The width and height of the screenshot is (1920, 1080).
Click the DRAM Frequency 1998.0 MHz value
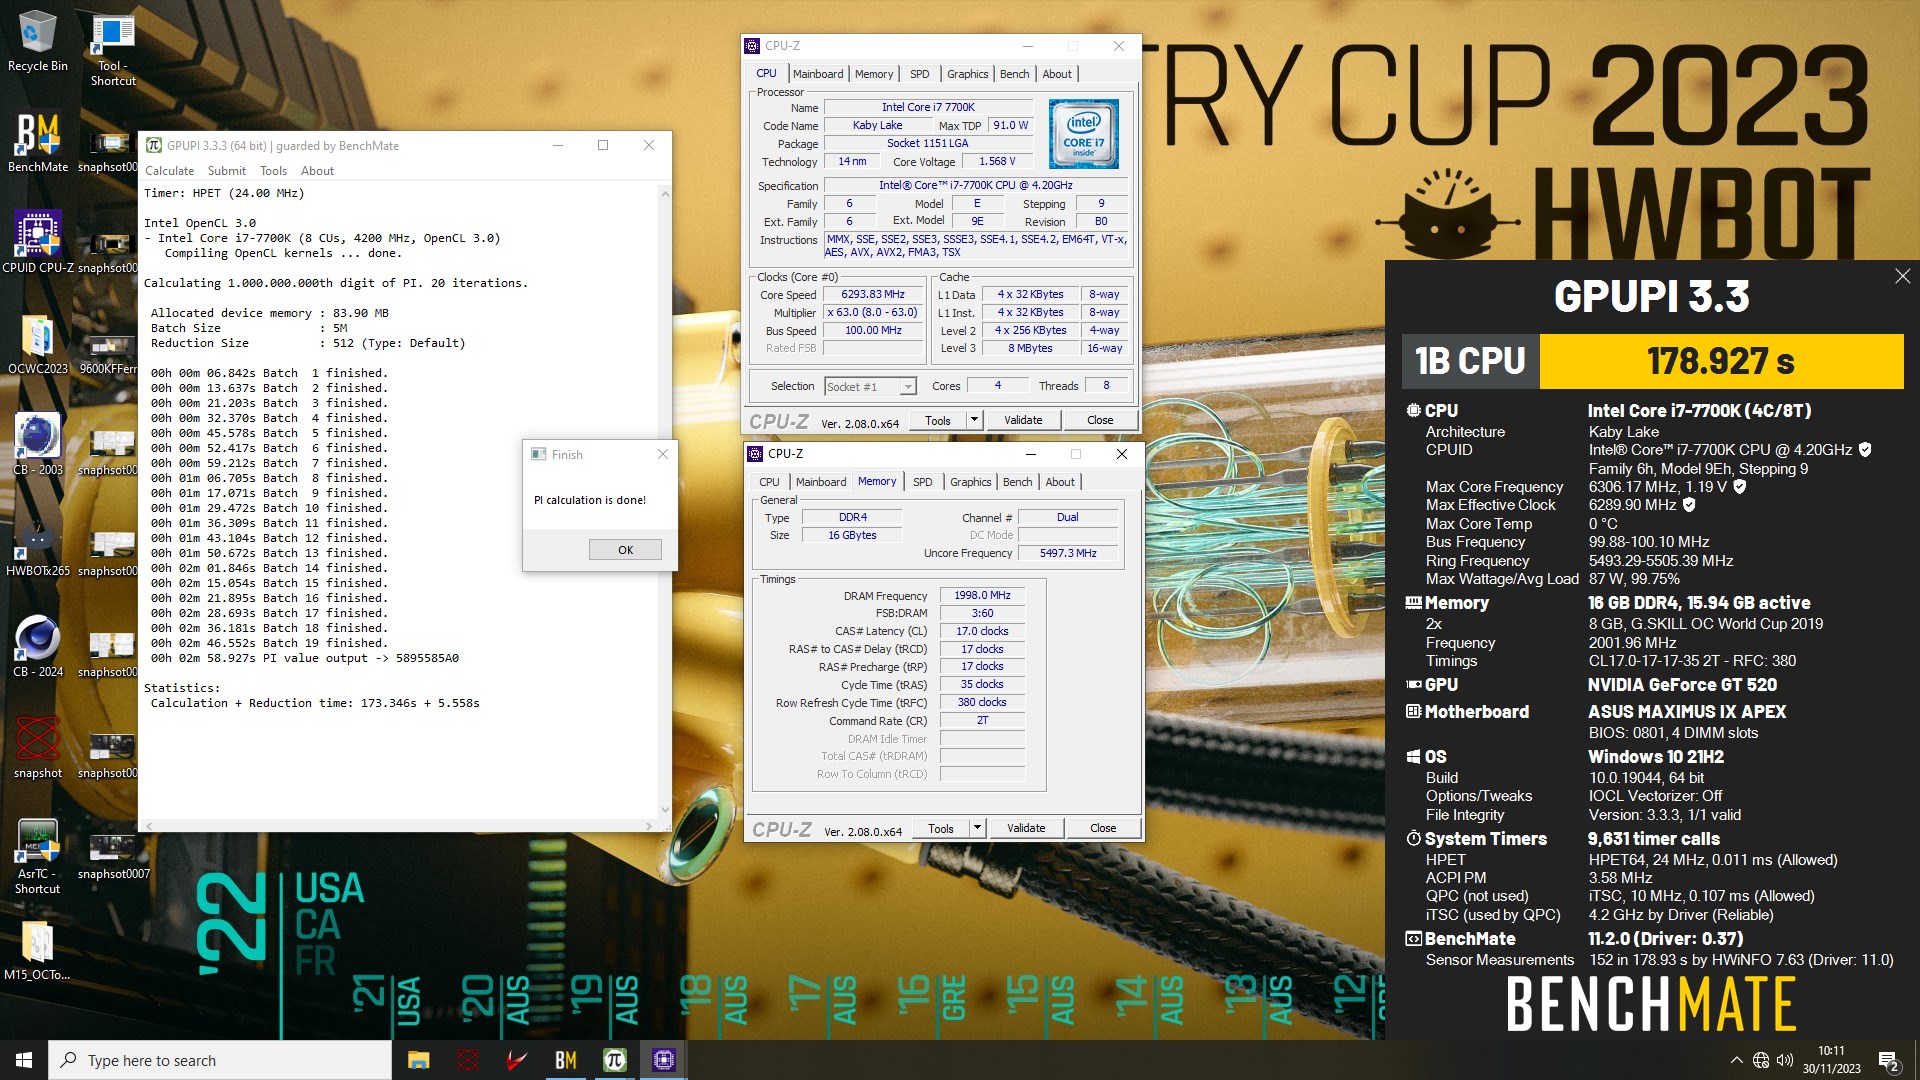[x=982, y=596]
